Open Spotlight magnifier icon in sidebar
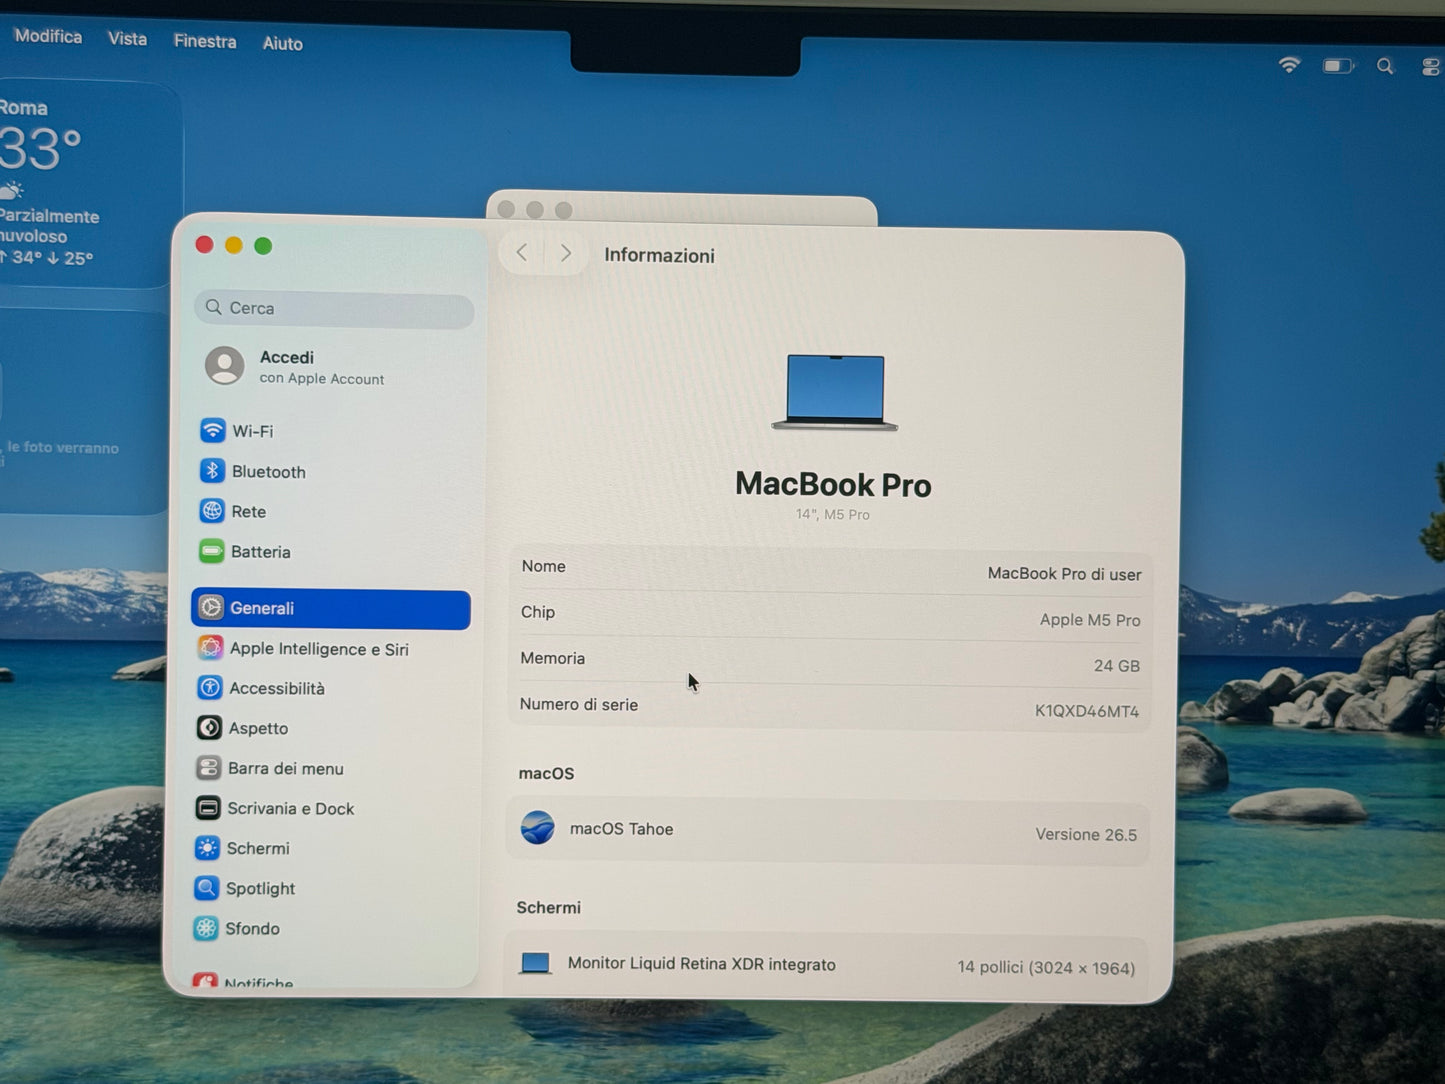 (x=207, y=888)
